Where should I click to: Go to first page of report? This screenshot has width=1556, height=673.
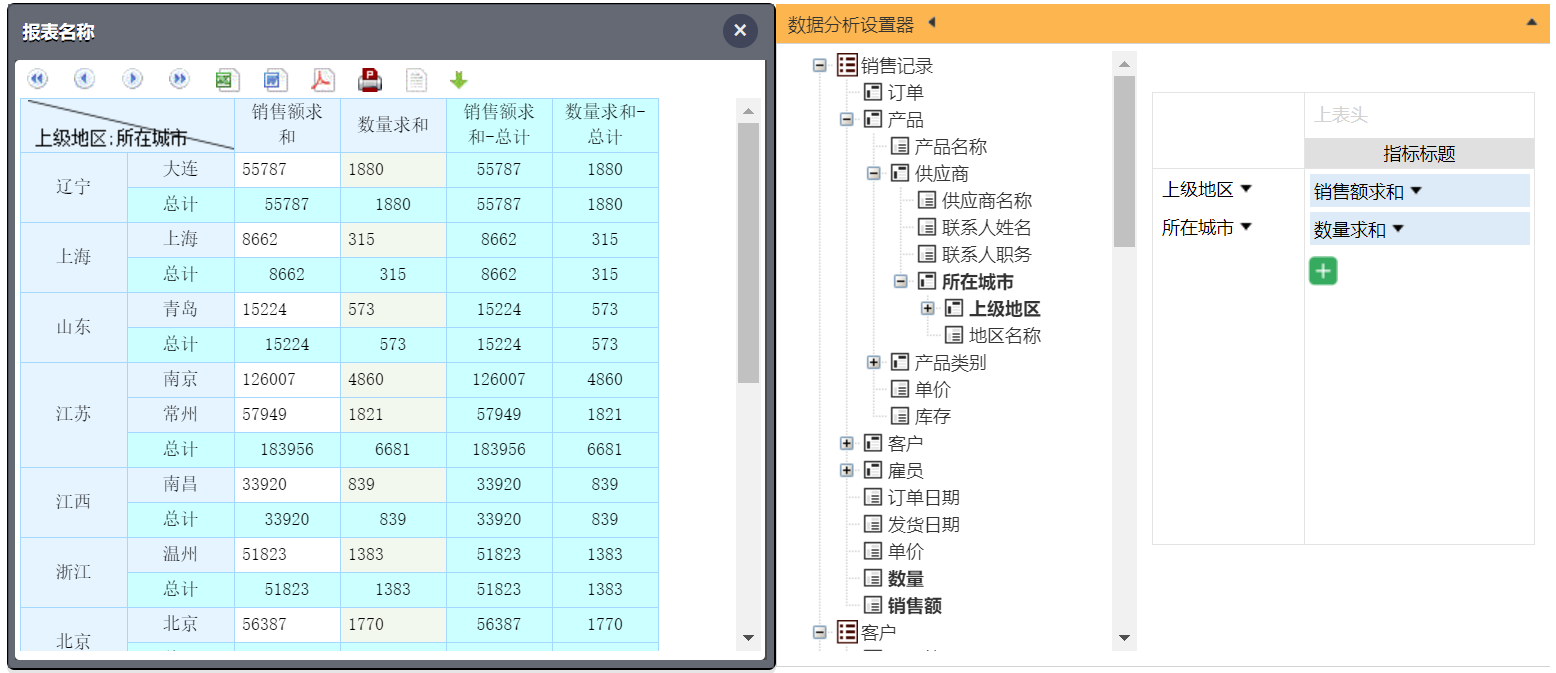[37, 79]
